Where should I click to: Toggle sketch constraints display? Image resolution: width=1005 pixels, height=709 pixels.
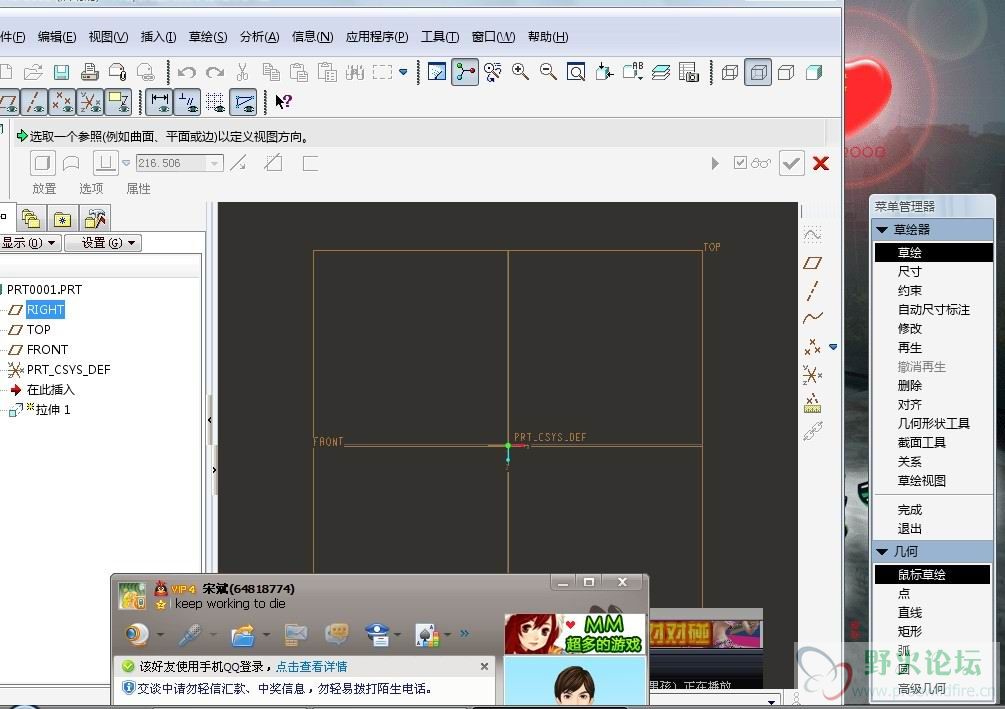[x=187, y=102]
